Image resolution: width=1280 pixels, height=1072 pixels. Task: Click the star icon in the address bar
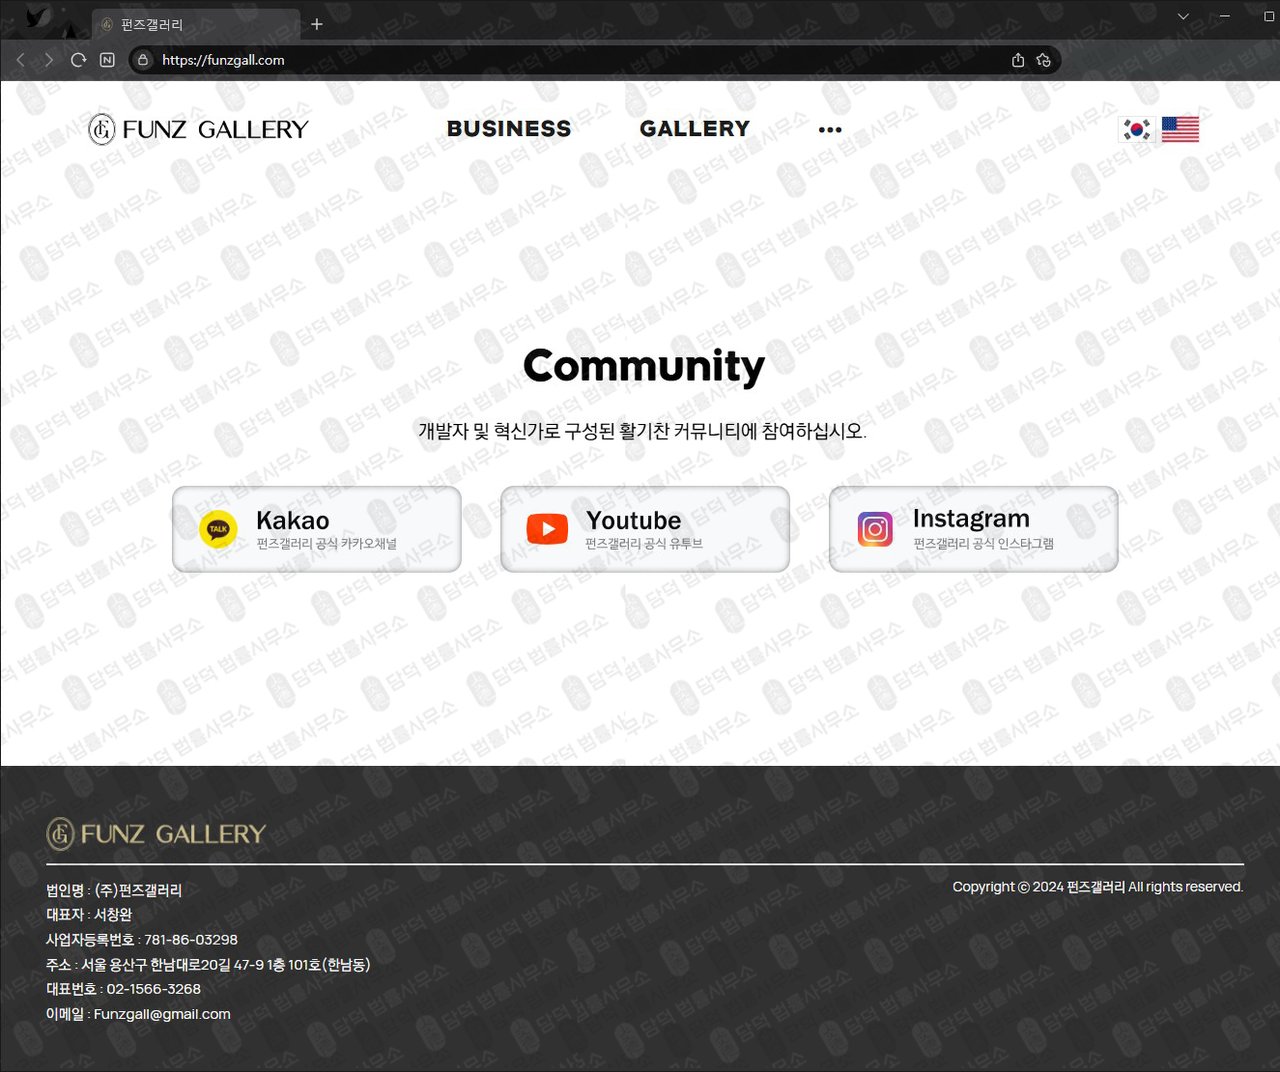(1044, 60)
